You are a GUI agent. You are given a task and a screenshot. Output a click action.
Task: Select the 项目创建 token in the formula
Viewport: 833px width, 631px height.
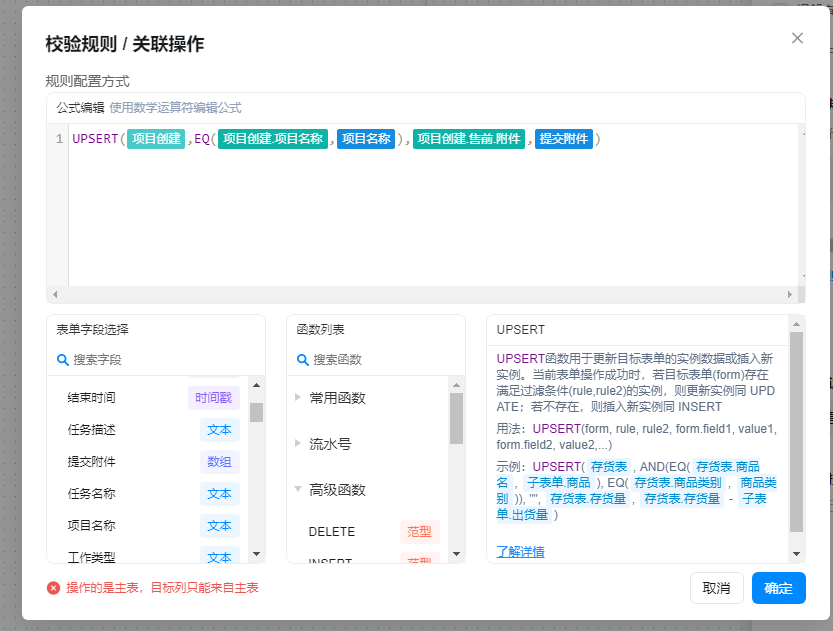tap(156, 139)
